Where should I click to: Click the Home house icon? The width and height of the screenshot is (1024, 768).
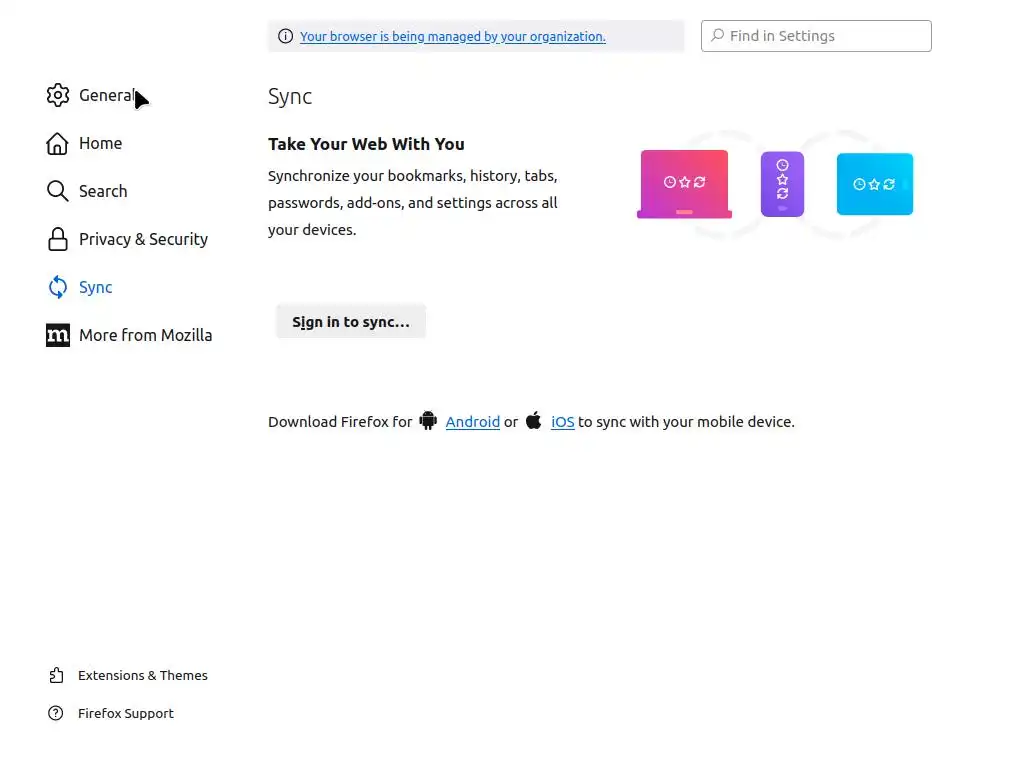point(57,144)
